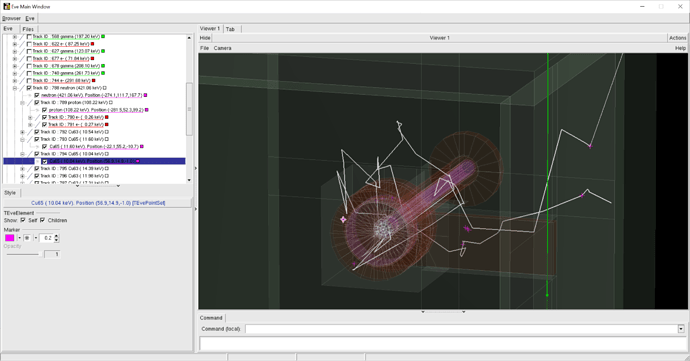Click the magenta square on the Cu65 11.60 keV Position row

click(x=142, y=147)
